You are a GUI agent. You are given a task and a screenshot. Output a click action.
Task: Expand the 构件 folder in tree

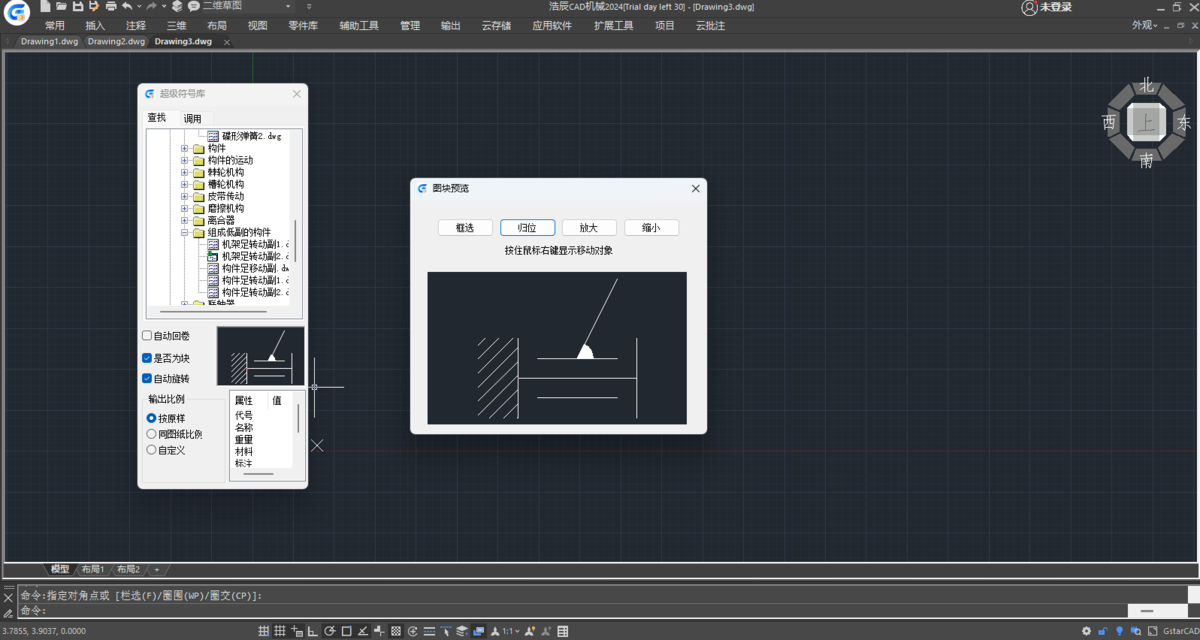click(x=185, y=148)
